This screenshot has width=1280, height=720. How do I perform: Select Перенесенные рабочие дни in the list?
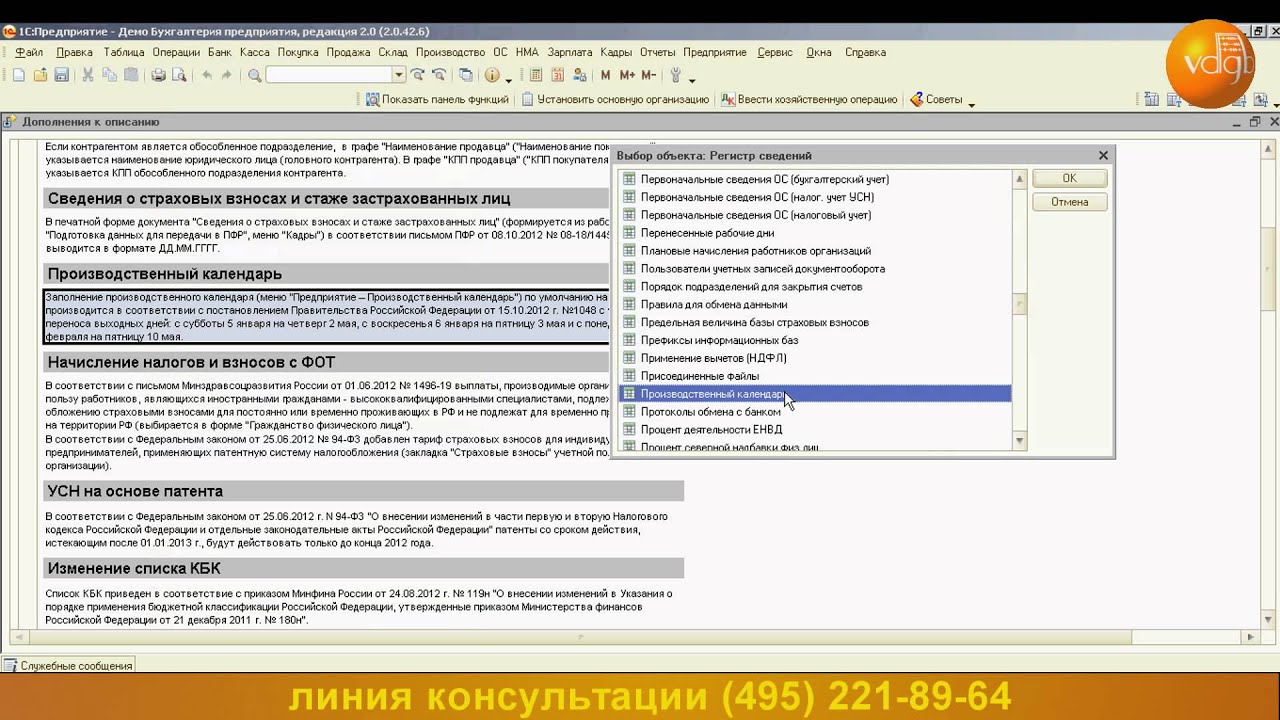tap(815, 233)
